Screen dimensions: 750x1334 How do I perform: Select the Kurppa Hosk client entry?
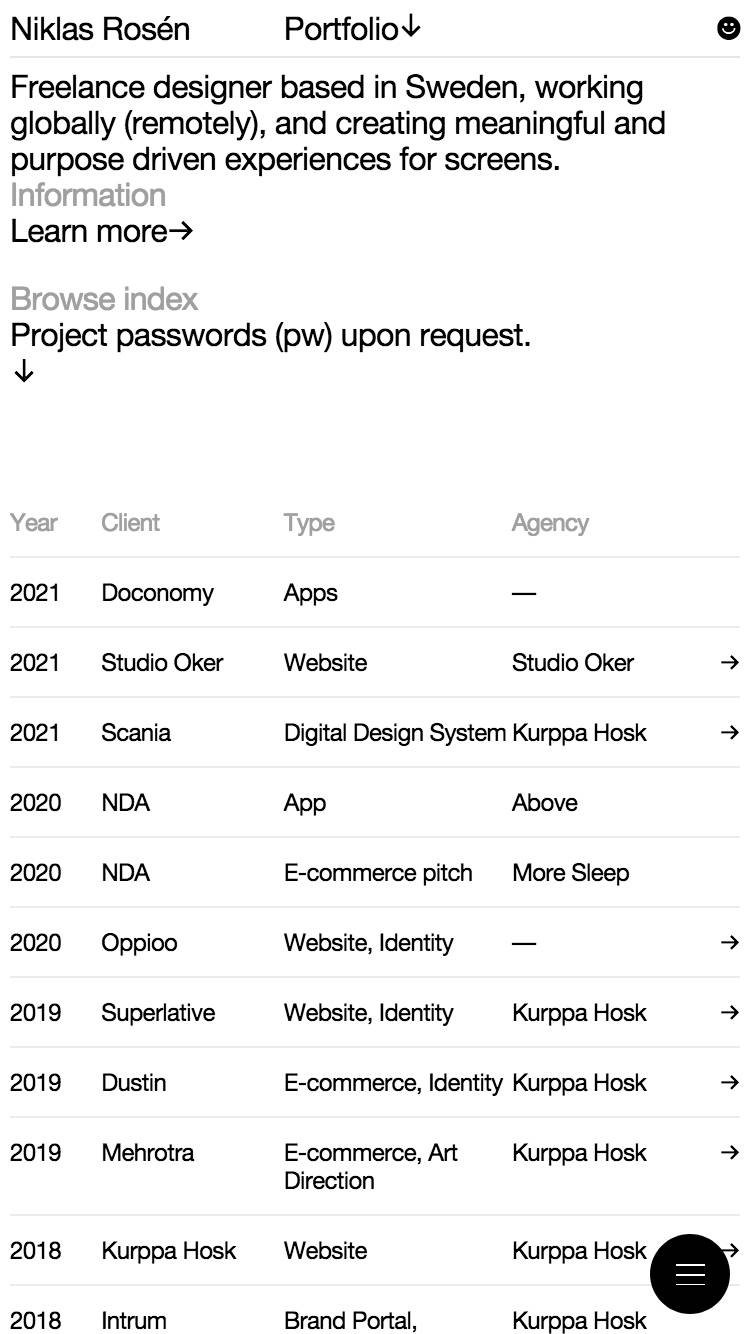pyautogui.click(x=169, y=1250)
